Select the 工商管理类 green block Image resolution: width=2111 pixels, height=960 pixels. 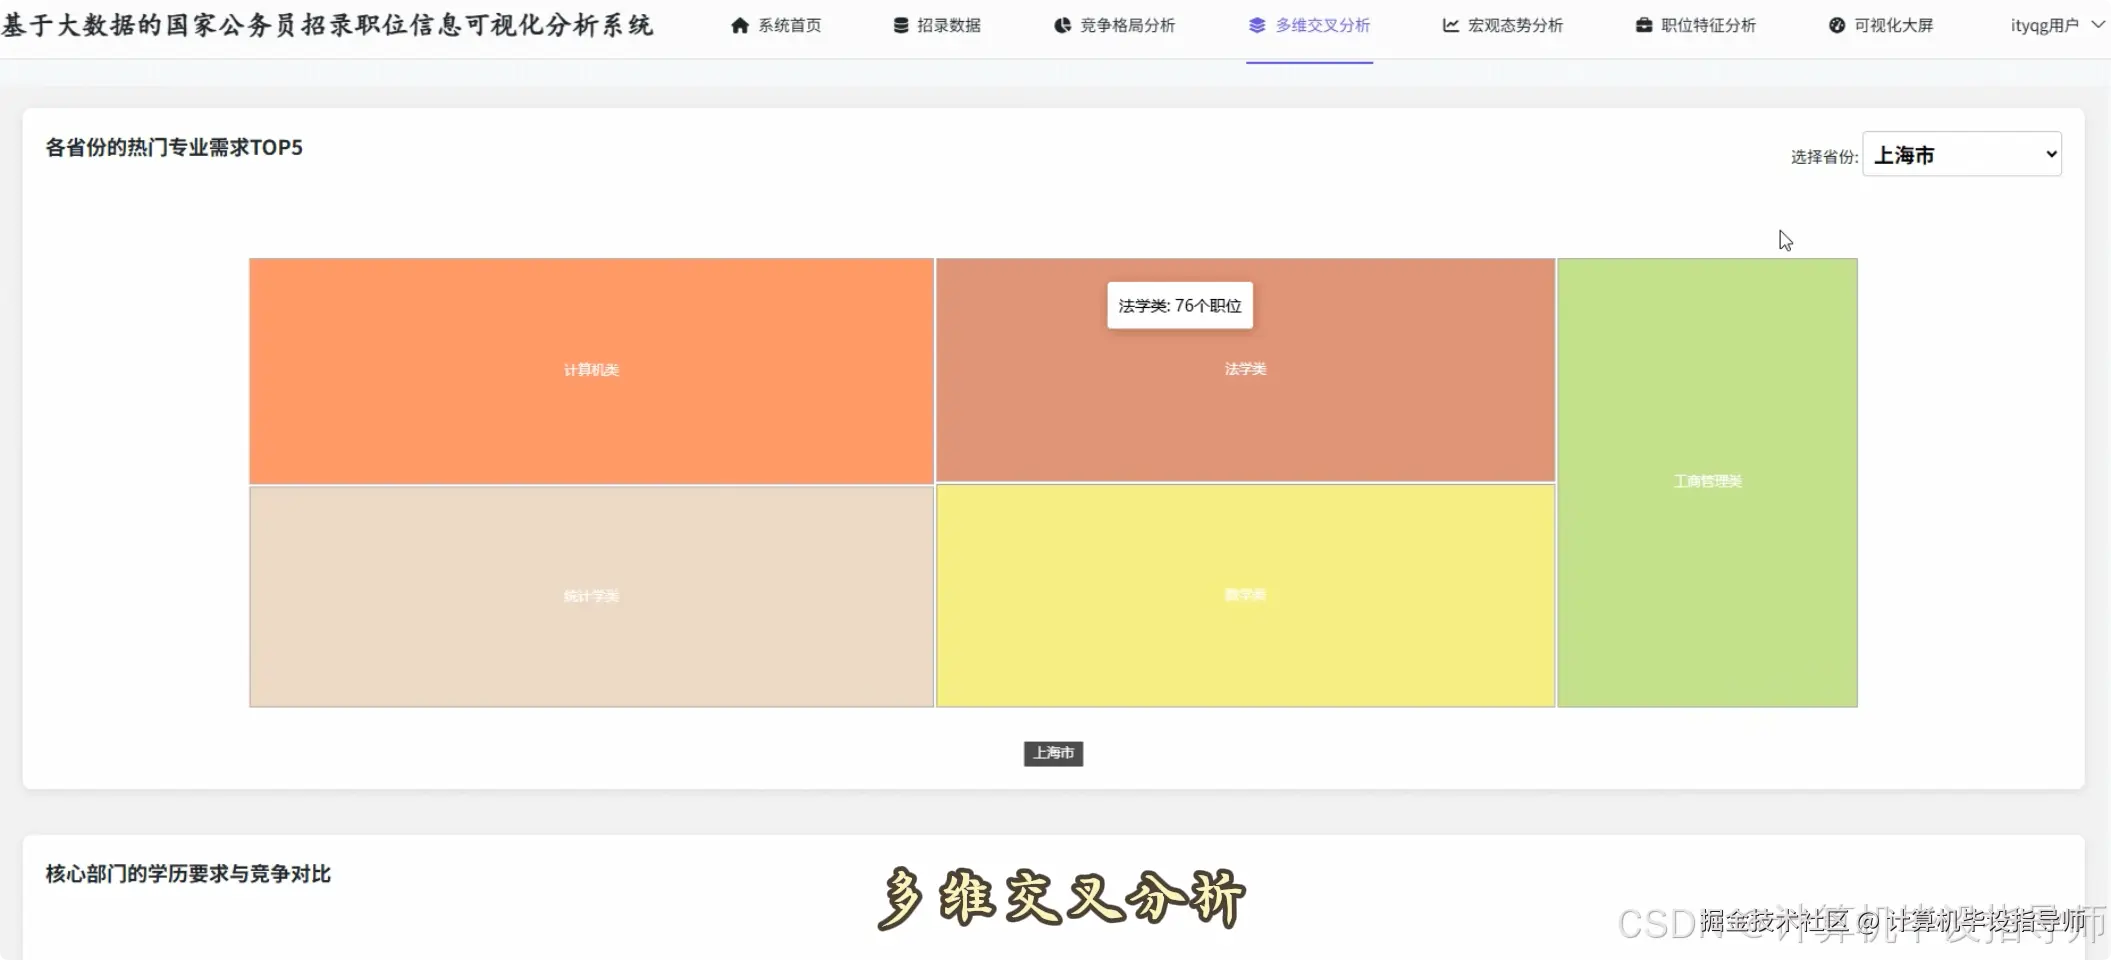(1706, 481)
